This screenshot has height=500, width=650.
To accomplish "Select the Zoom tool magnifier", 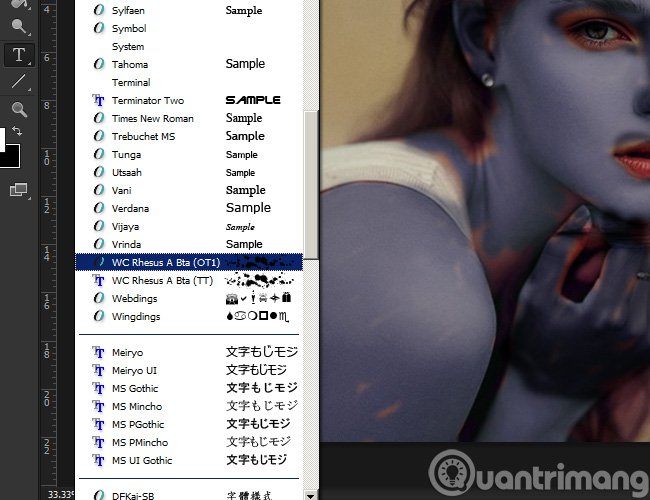I will (19, 109).
